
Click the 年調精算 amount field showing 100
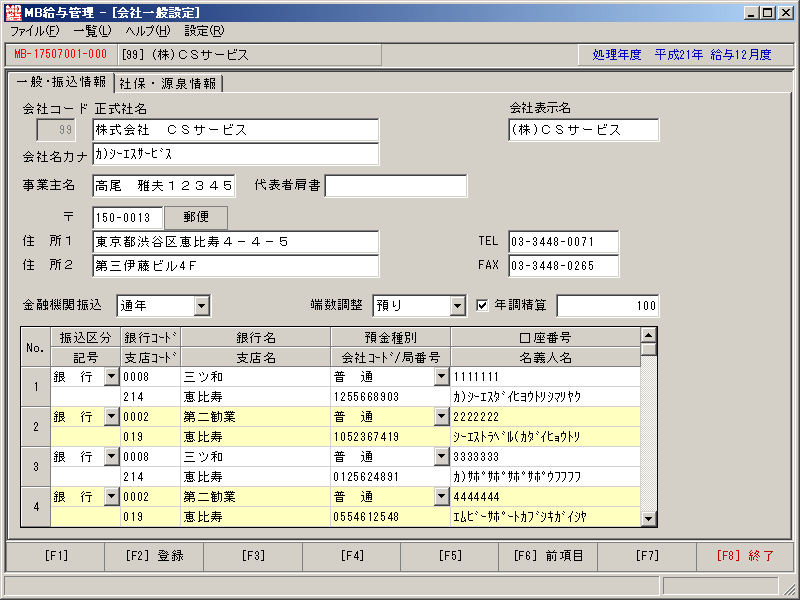coord(608,306)
